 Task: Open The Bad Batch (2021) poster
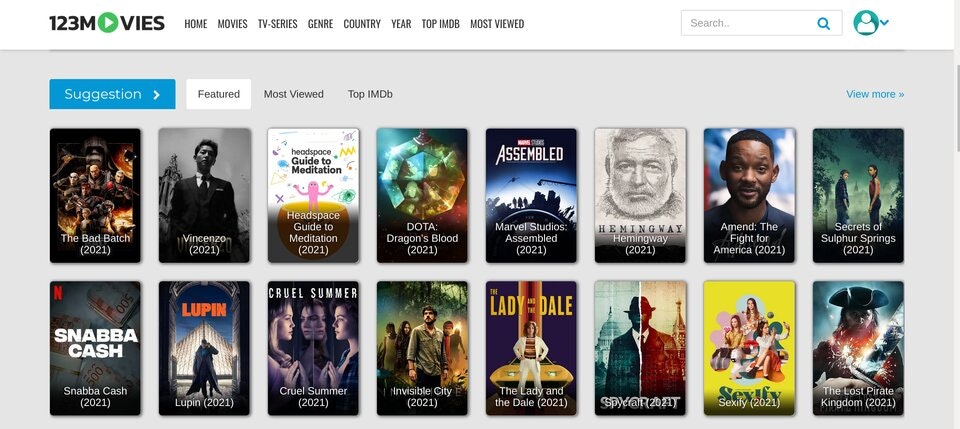click(95, 195)
